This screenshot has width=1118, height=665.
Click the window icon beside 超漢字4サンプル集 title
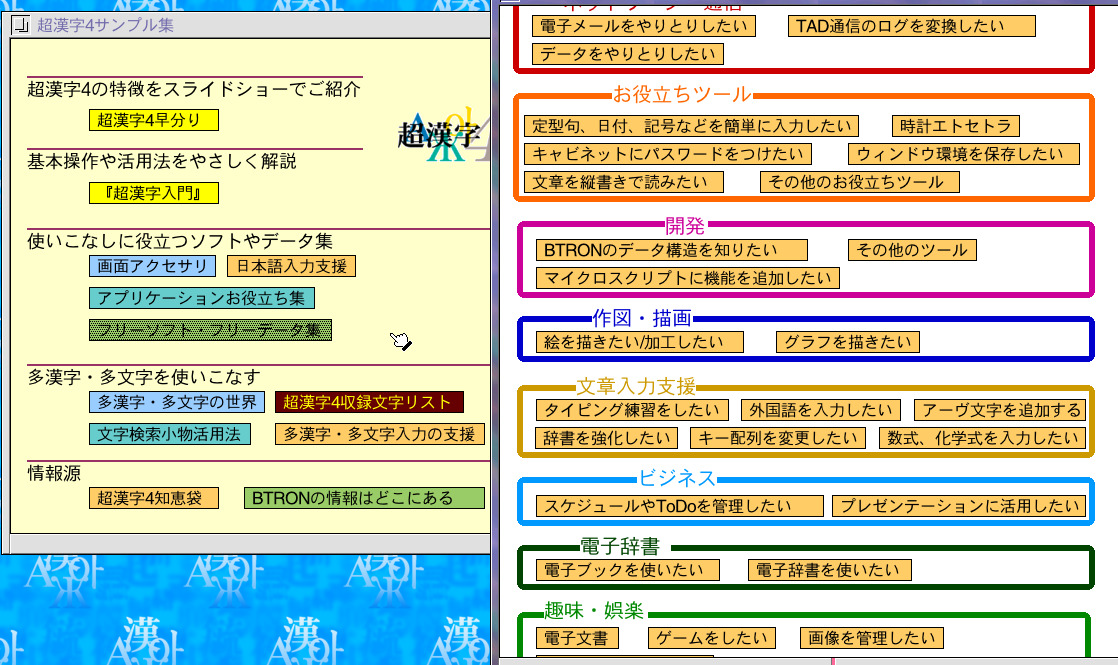click(x=21, y=26)
